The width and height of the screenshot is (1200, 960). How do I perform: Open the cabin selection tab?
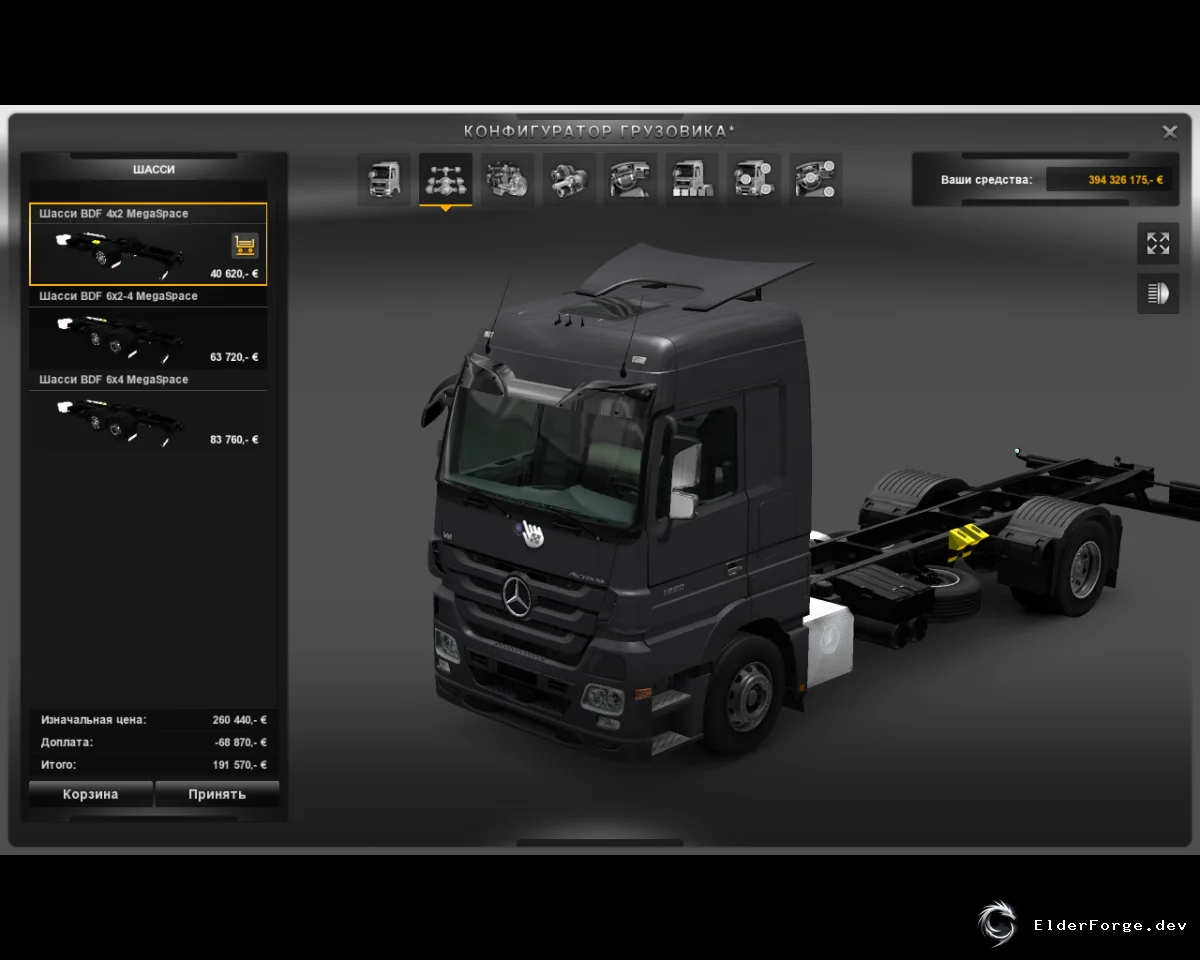click(x=384, y=180)
